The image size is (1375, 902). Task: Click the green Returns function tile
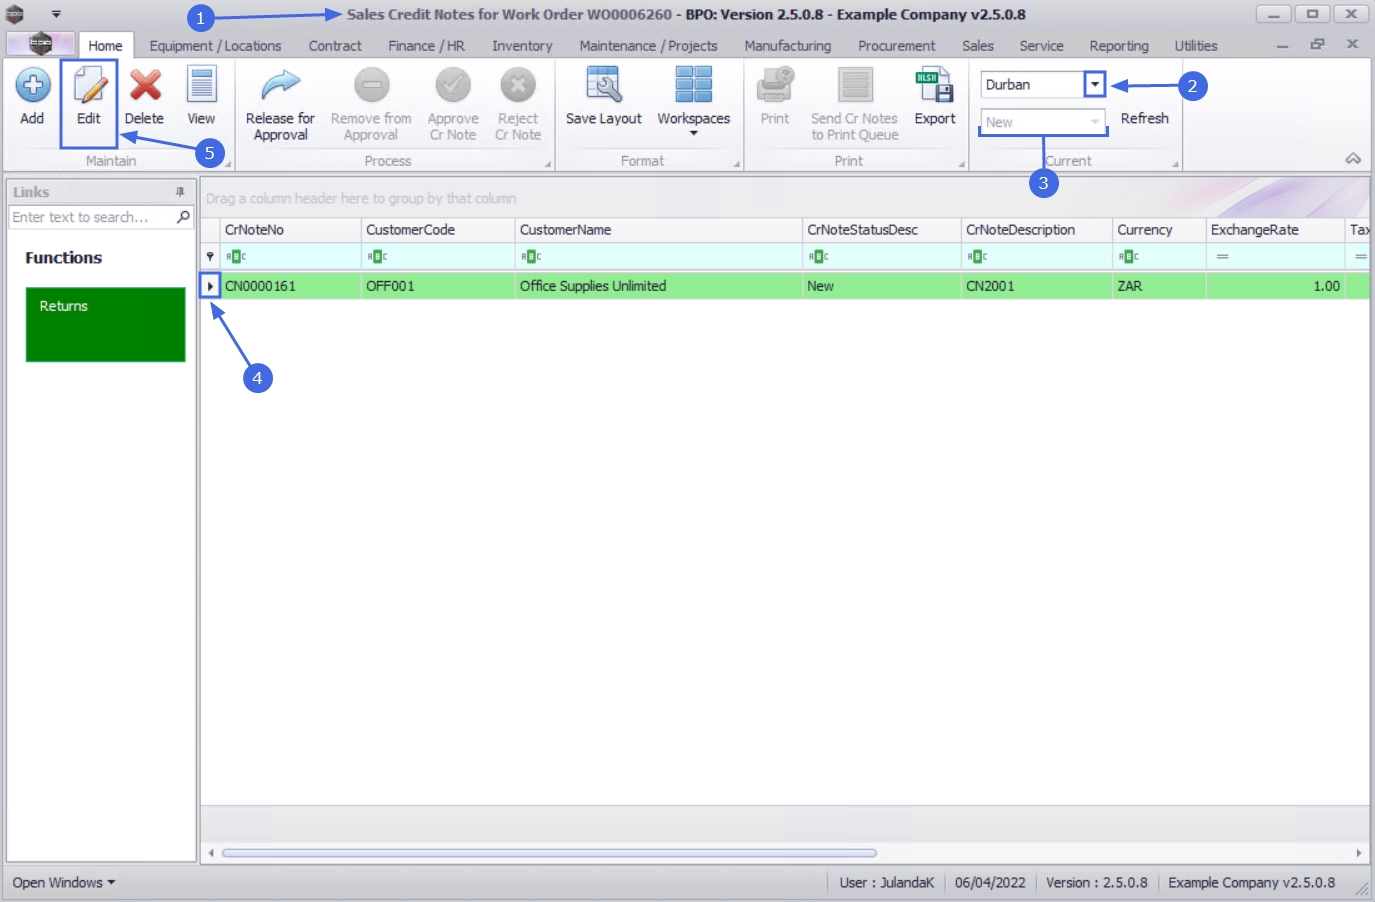pyautogui.click(x=105, y=324)
